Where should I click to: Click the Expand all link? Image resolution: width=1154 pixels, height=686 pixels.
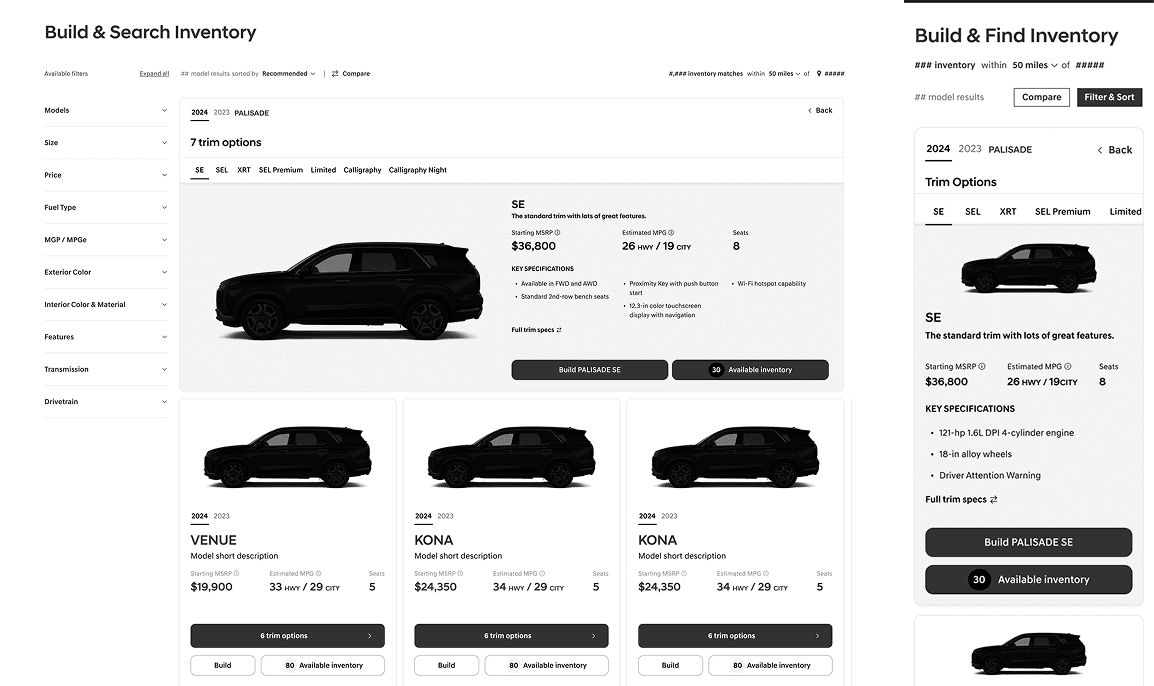(x=155, y=74)
